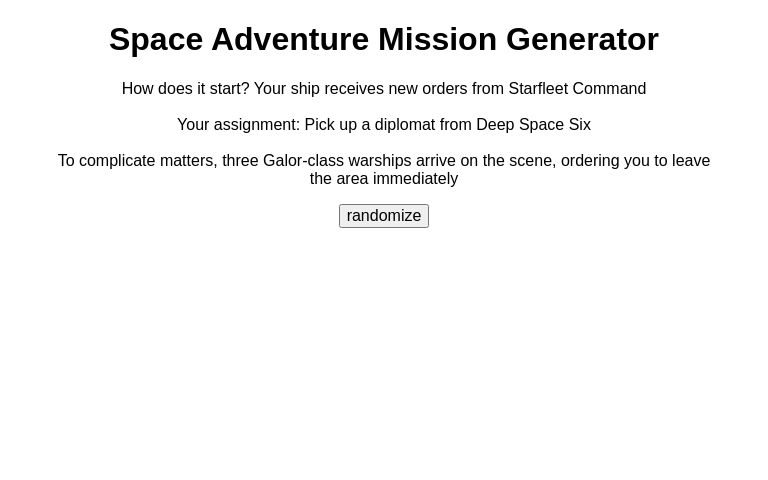The image size is (768, 480).
Task: Click the words 'Deep Space Six'
Action: (533, 124)
